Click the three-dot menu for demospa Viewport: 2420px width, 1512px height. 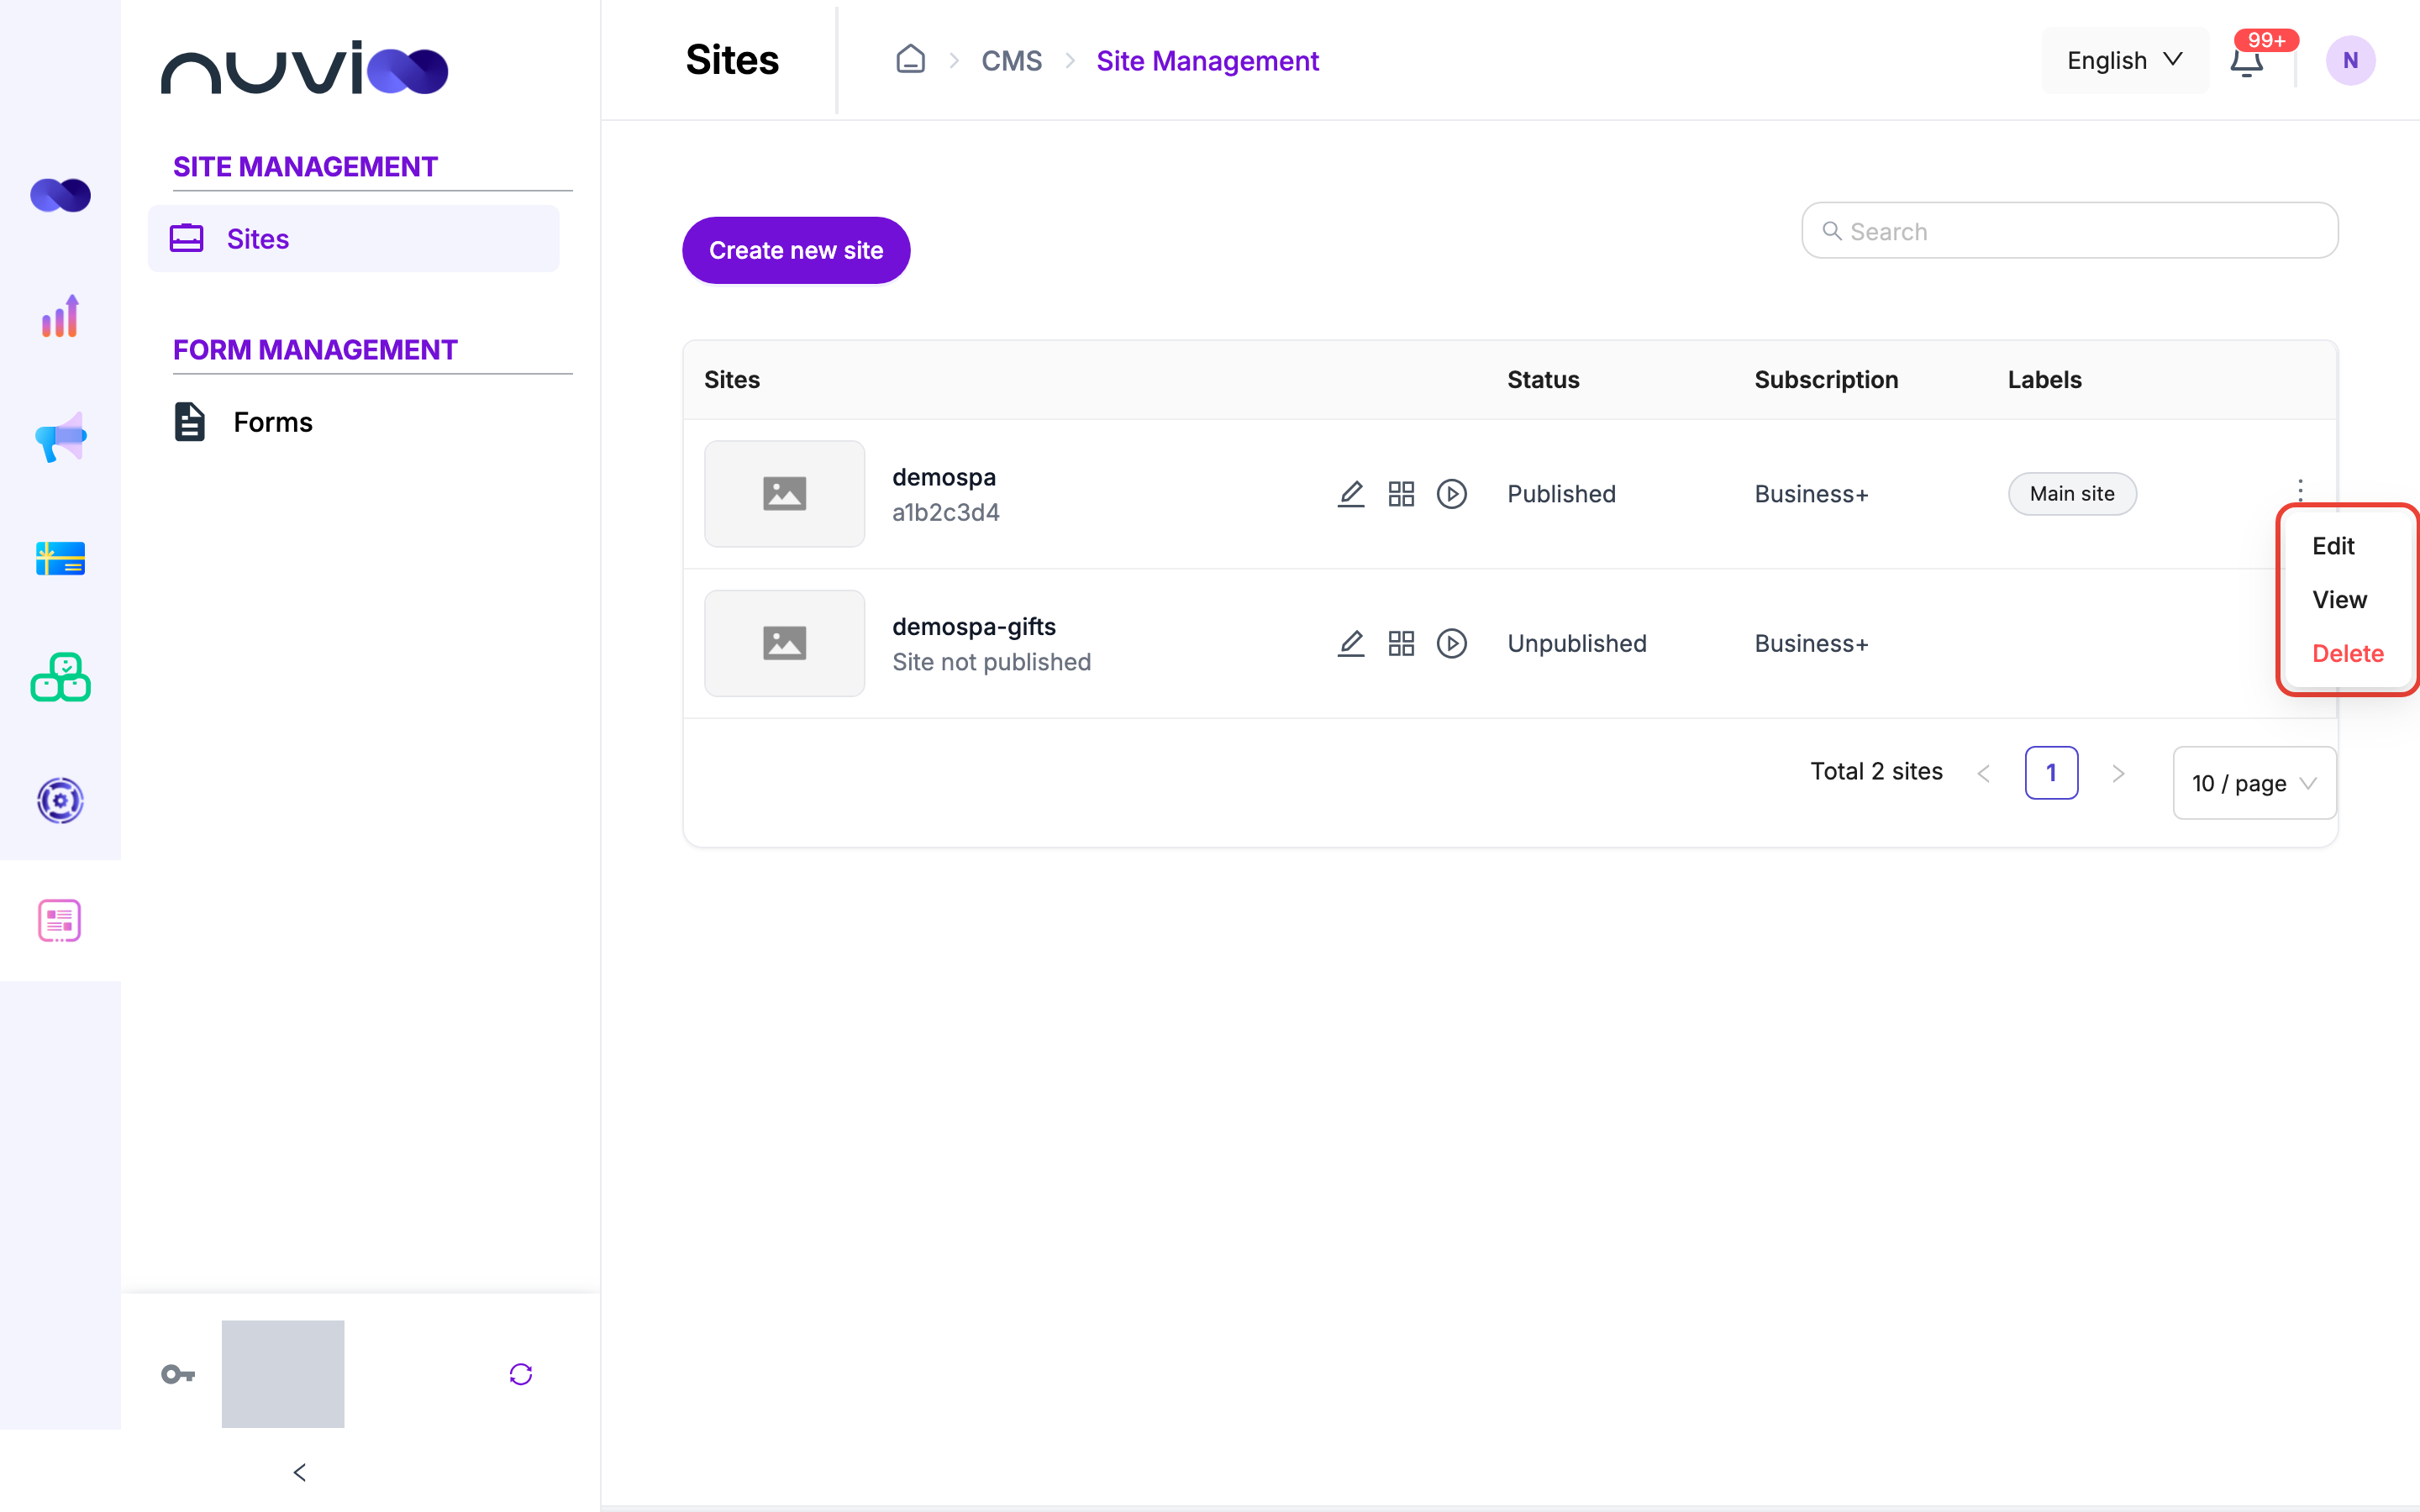tap(2300, 490)
